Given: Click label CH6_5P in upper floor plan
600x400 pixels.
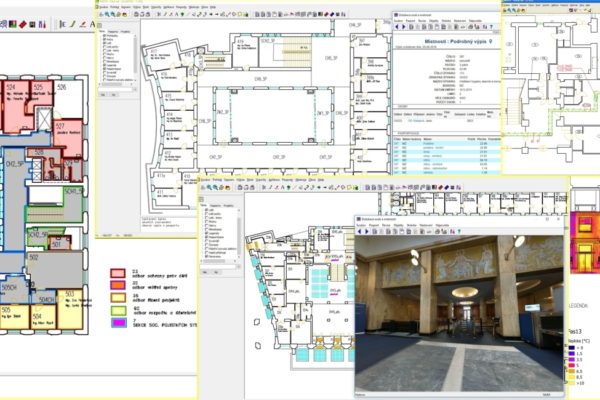Looking at the screenshot, I should pos(261,79).
